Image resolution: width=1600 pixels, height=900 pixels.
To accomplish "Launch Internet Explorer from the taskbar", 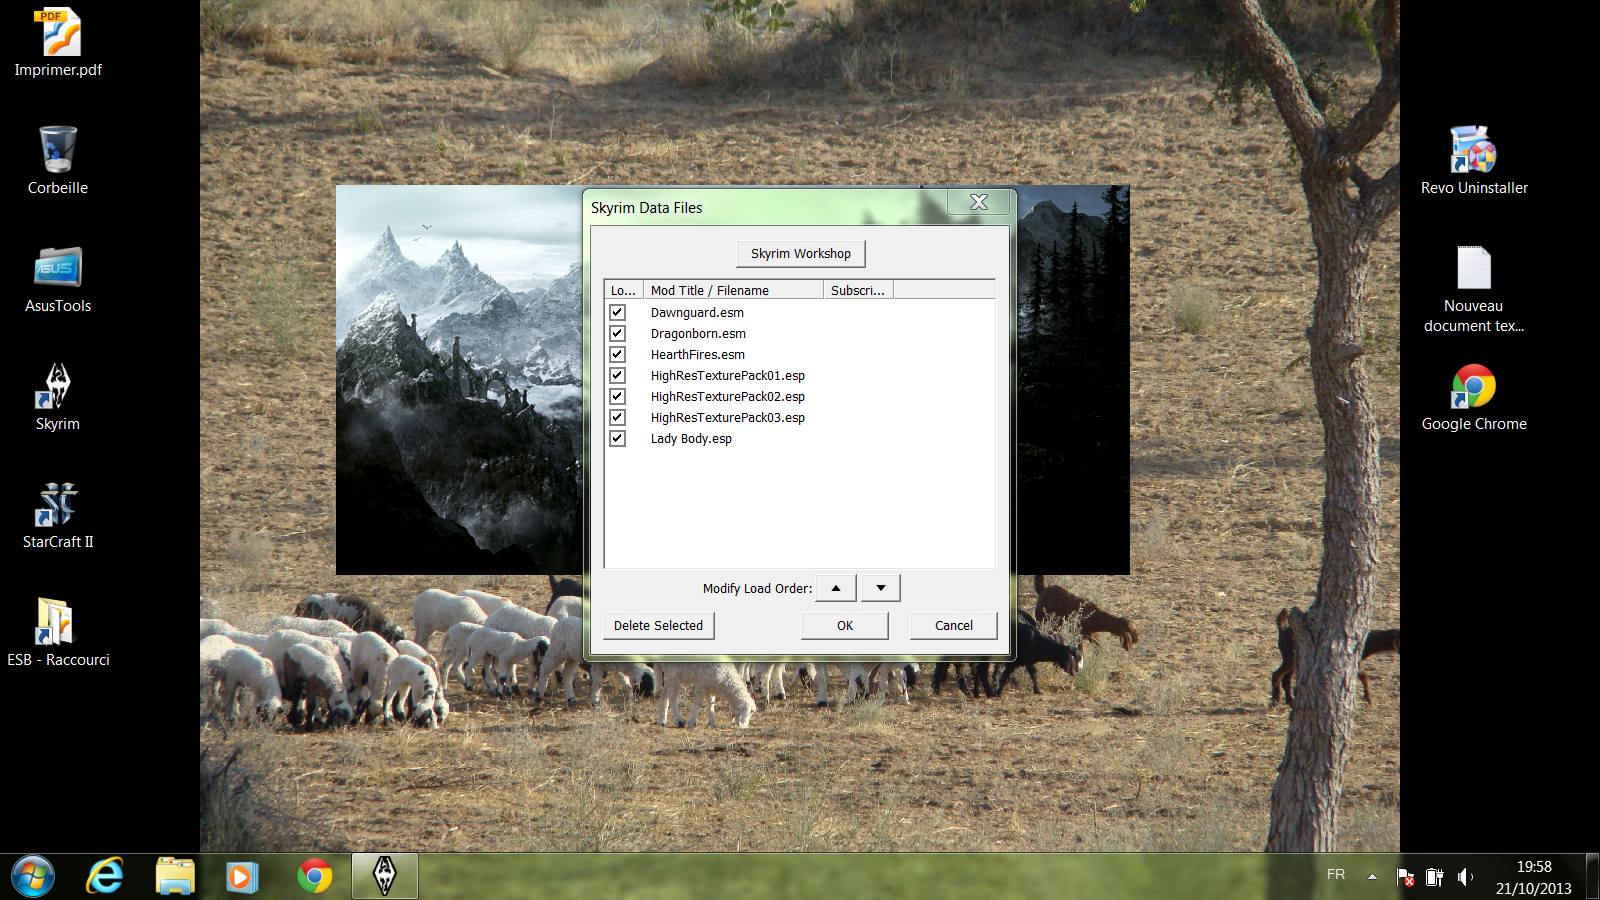I will (x=105, y=877).
